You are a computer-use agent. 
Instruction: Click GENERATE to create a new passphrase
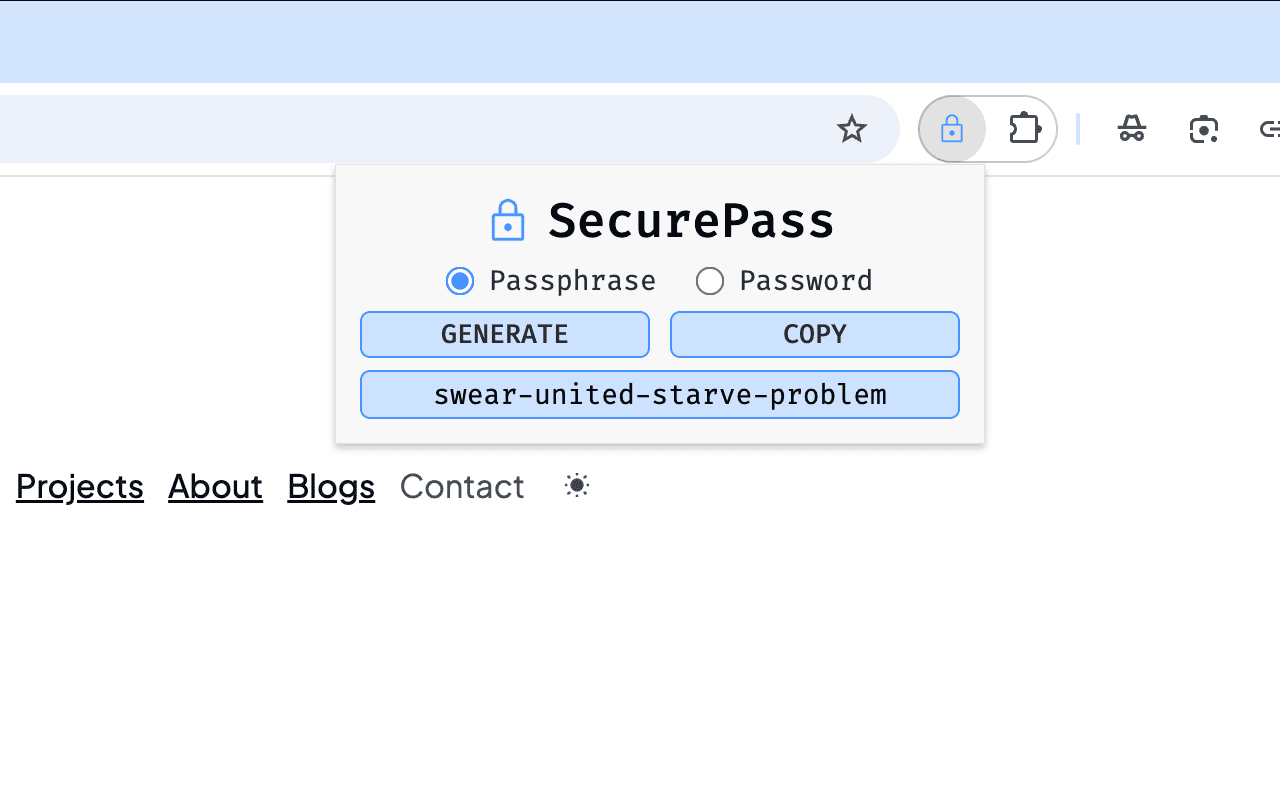point(504,334)
